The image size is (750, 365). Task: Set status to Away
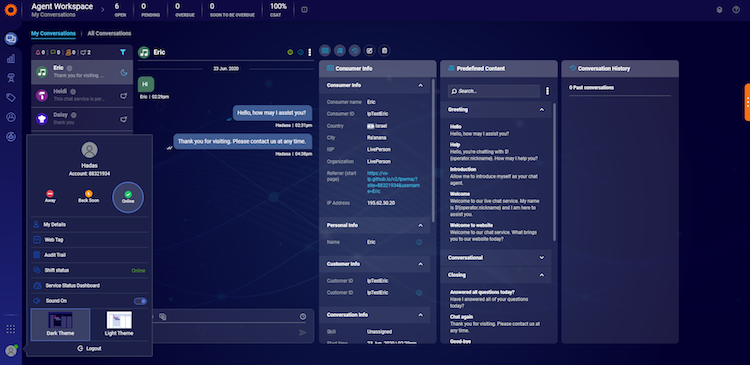50,197
